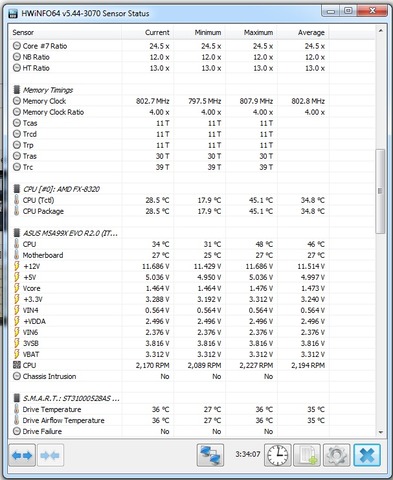Click the S.M.A.R.T. drive group icon
The image size is (393, 480).
pyautogui.click(x=17, y=398)
